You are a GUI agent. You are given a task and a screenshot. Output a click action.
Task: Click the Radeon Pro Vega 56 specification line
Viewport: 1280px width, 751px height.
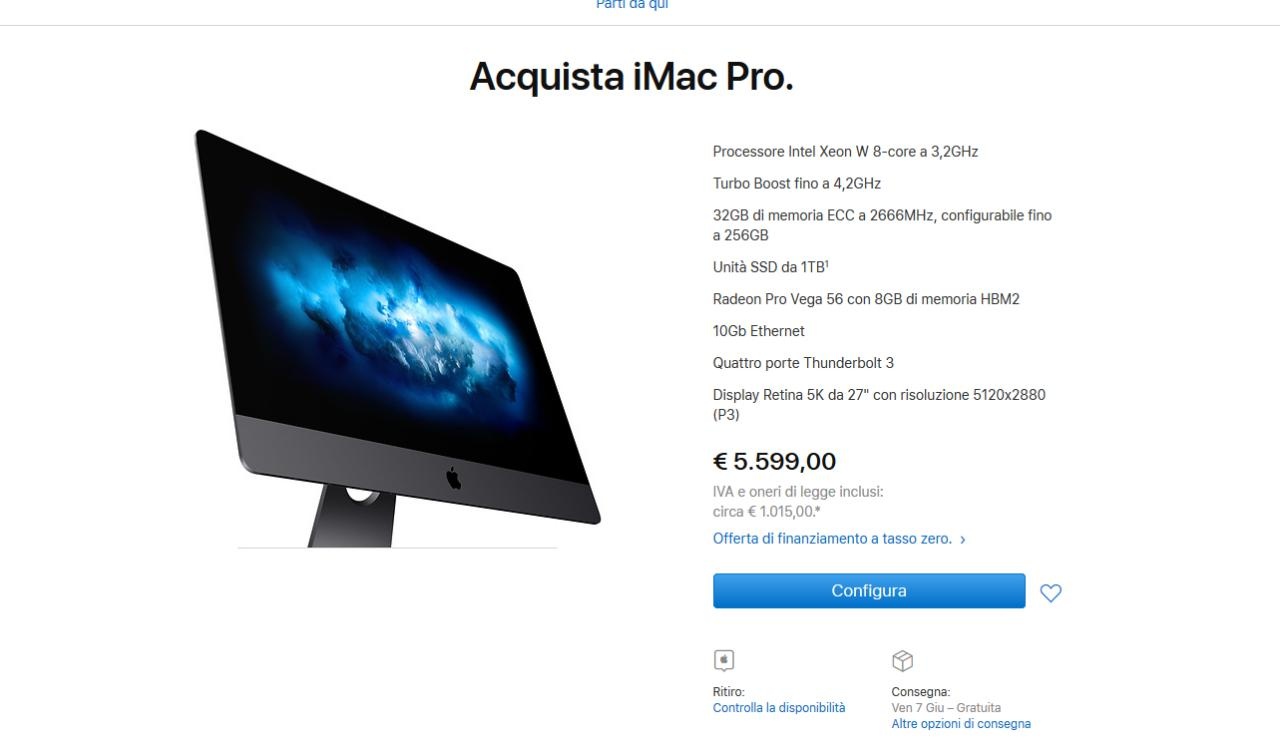866,299
